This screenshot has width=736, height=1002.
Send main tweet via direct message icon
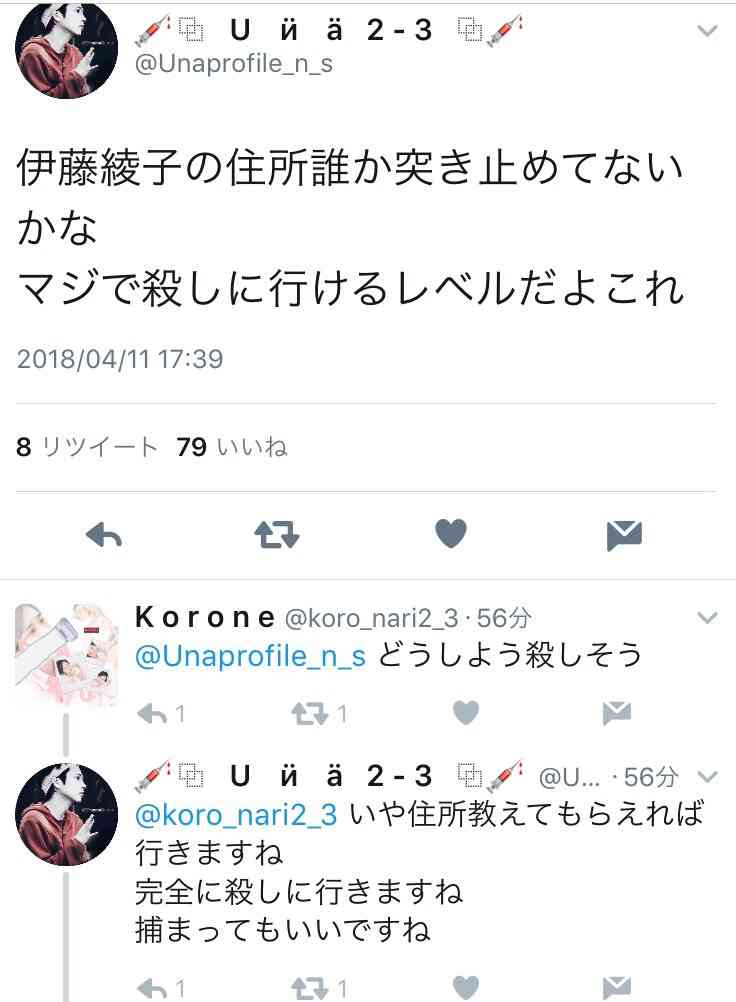point(624,536)
